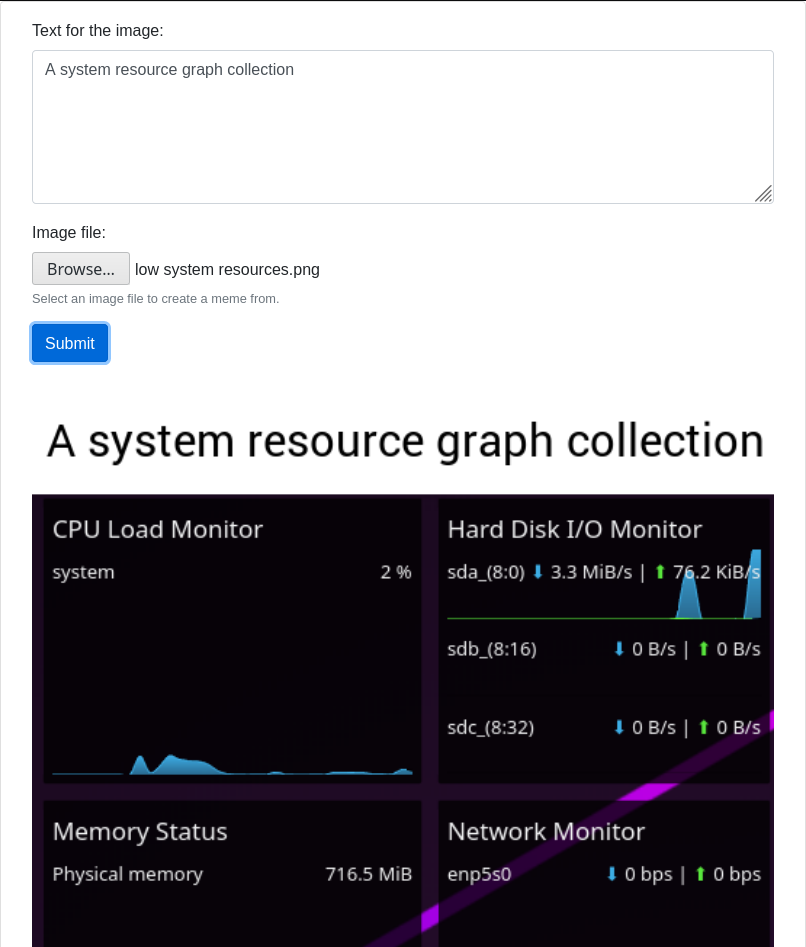
Task: Submit the meme form
Action: 70,343
